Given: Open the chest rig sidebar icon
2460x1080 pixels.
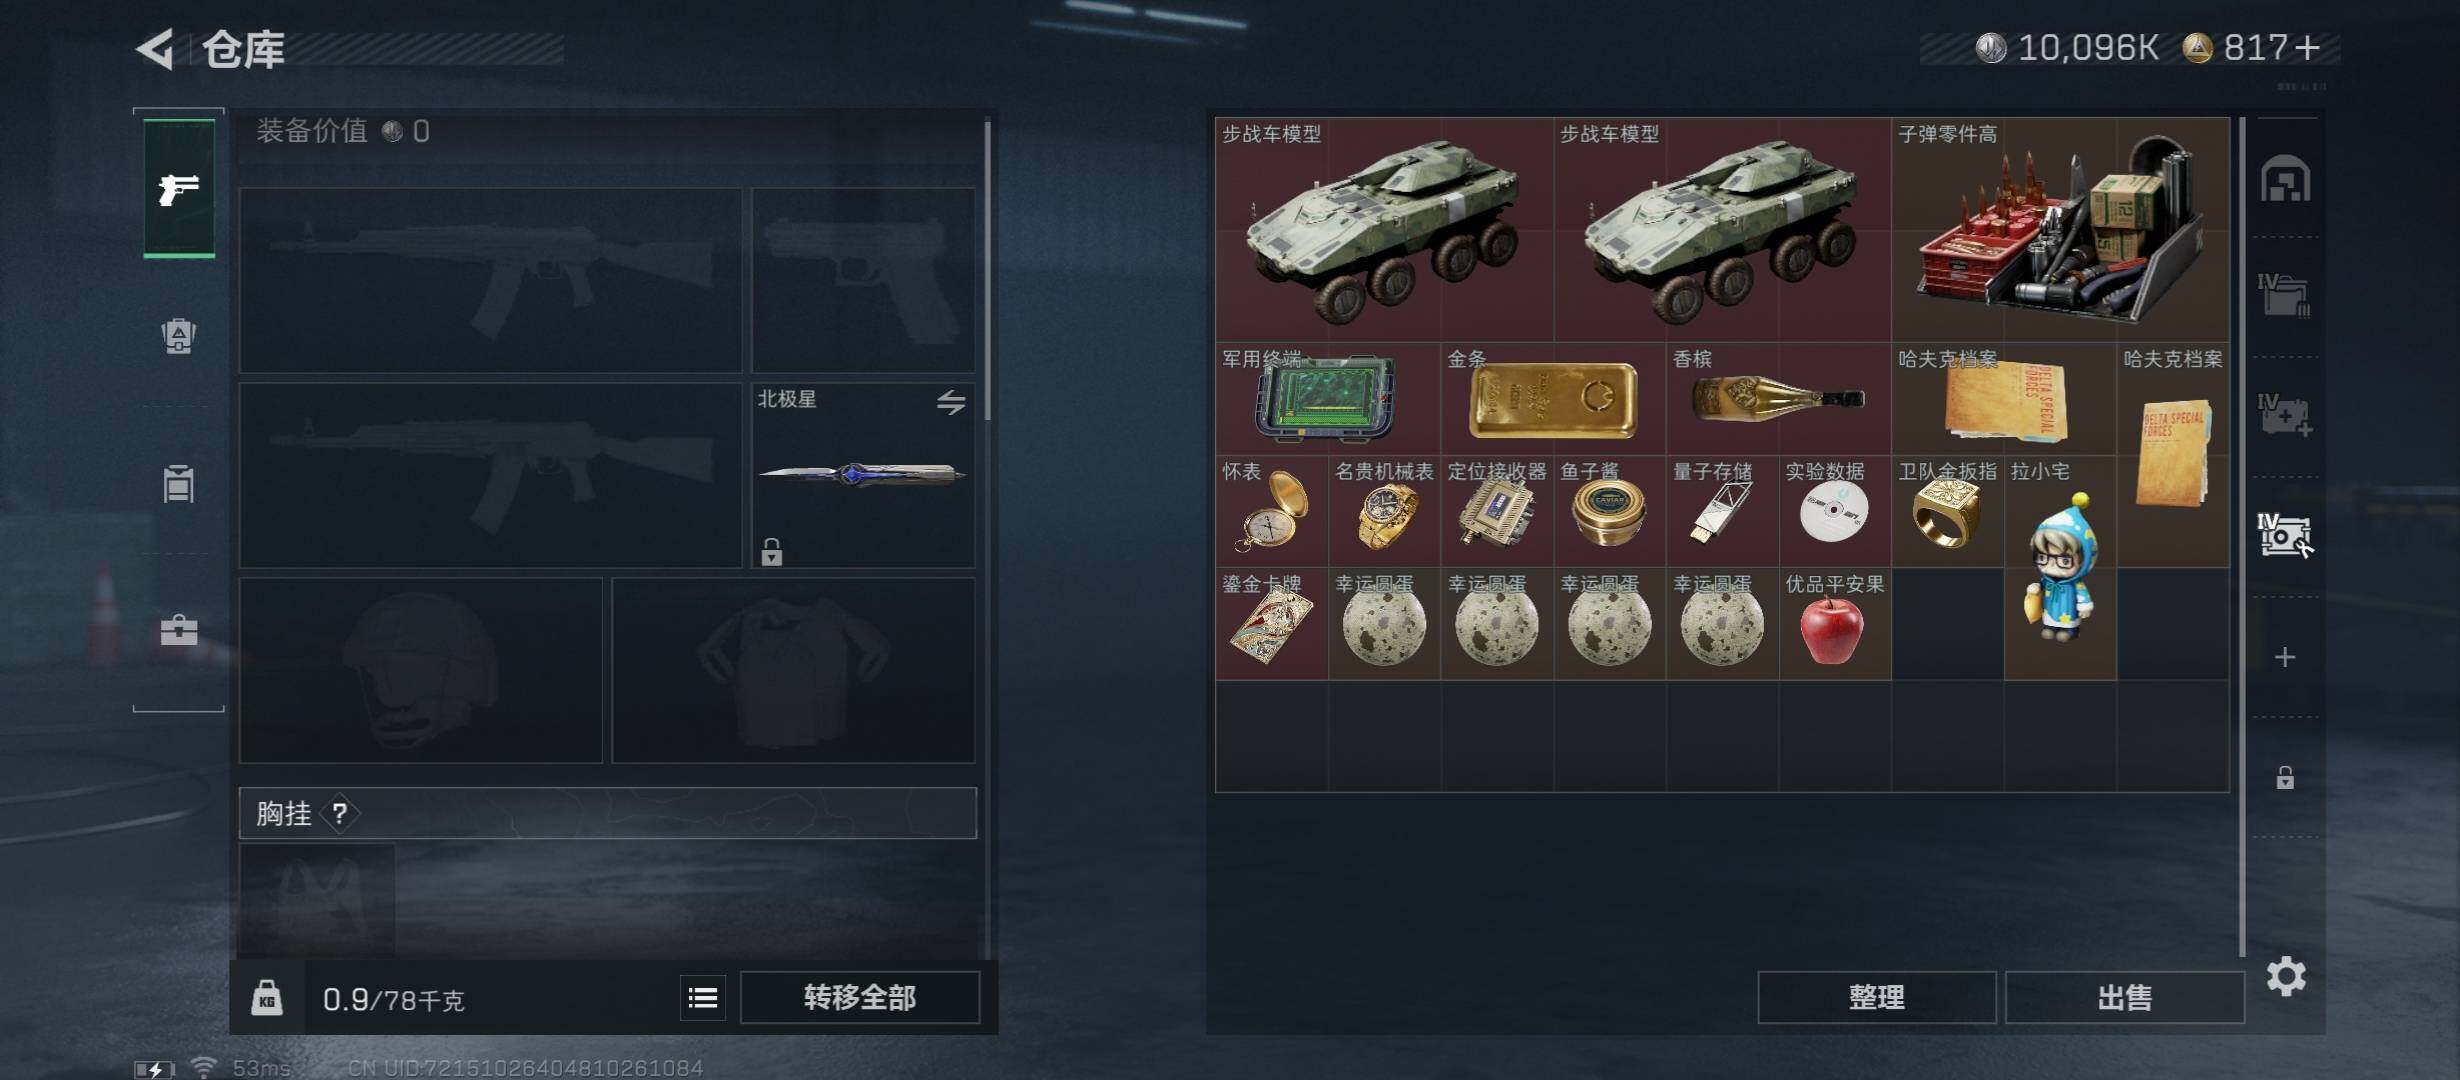Looking at the screenshot, I should [x=179, y=484].
